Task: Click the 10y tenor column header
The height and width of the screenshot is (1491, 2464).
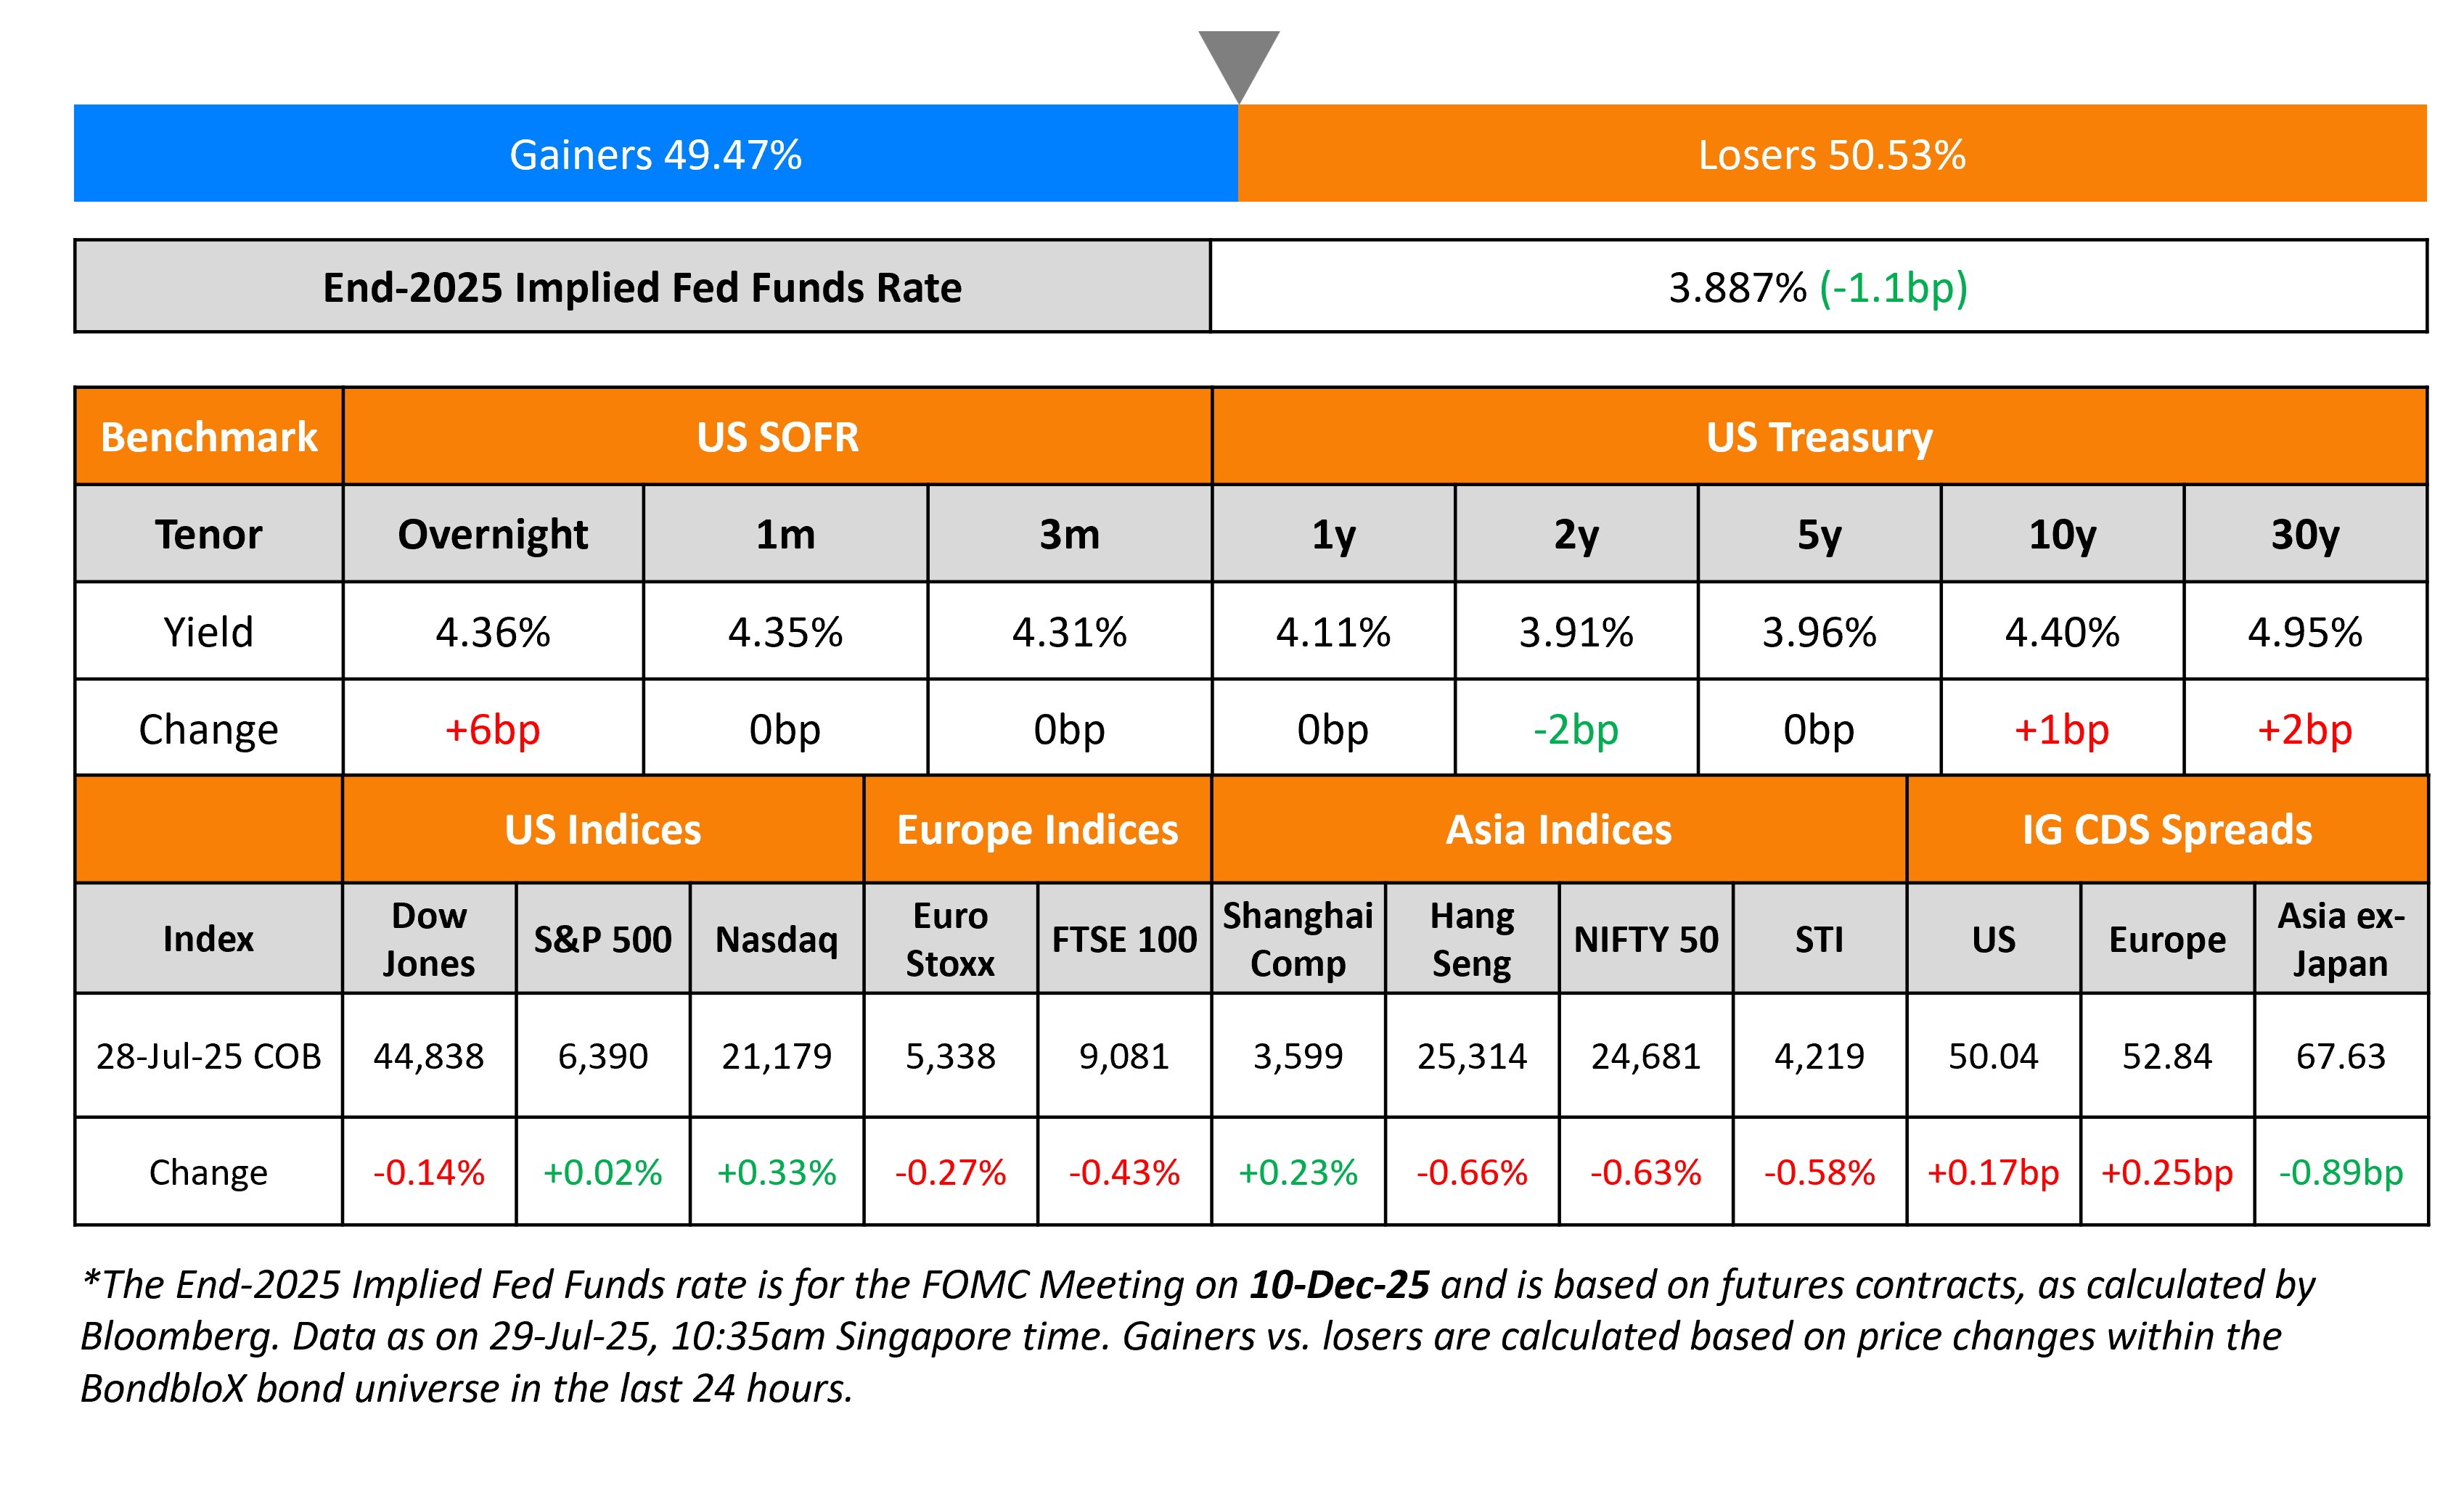Action: coord(2061,534)
